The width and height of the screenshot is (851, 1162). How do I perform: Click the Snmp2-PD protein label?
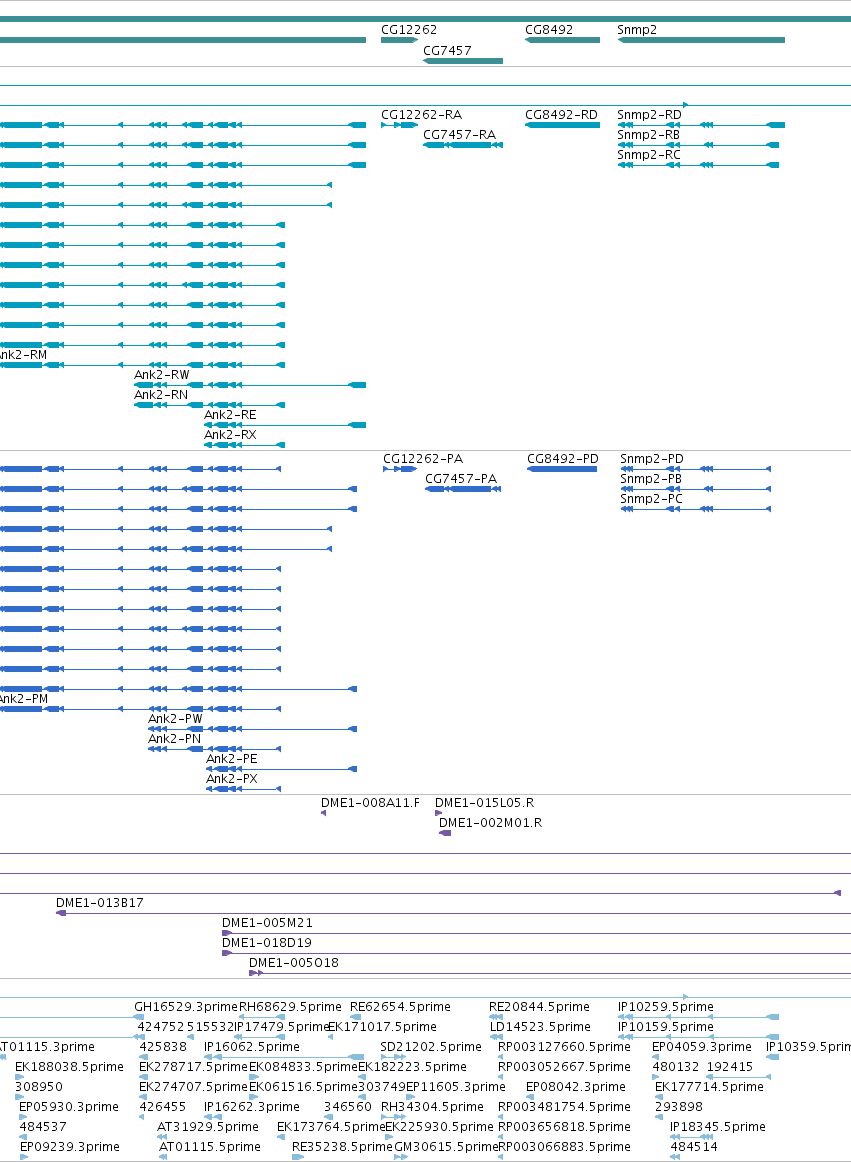[x=652, y=459]
